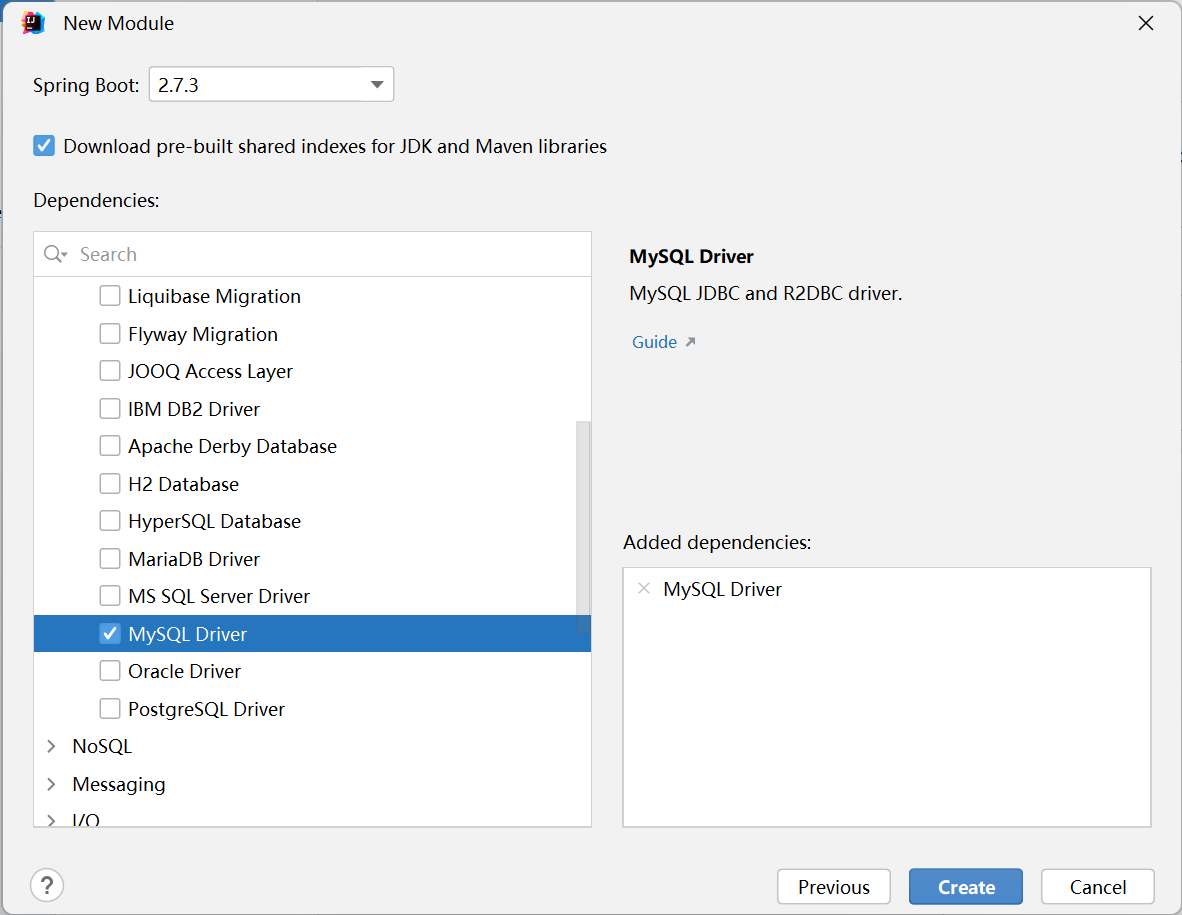Click the Cancel button
This screenshot has height=915, width=1182.
coord(1098,886)
